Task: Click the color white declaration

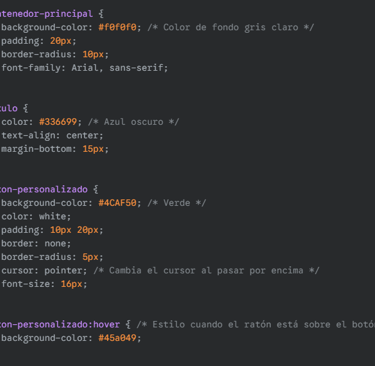Action: click(36, 216)
